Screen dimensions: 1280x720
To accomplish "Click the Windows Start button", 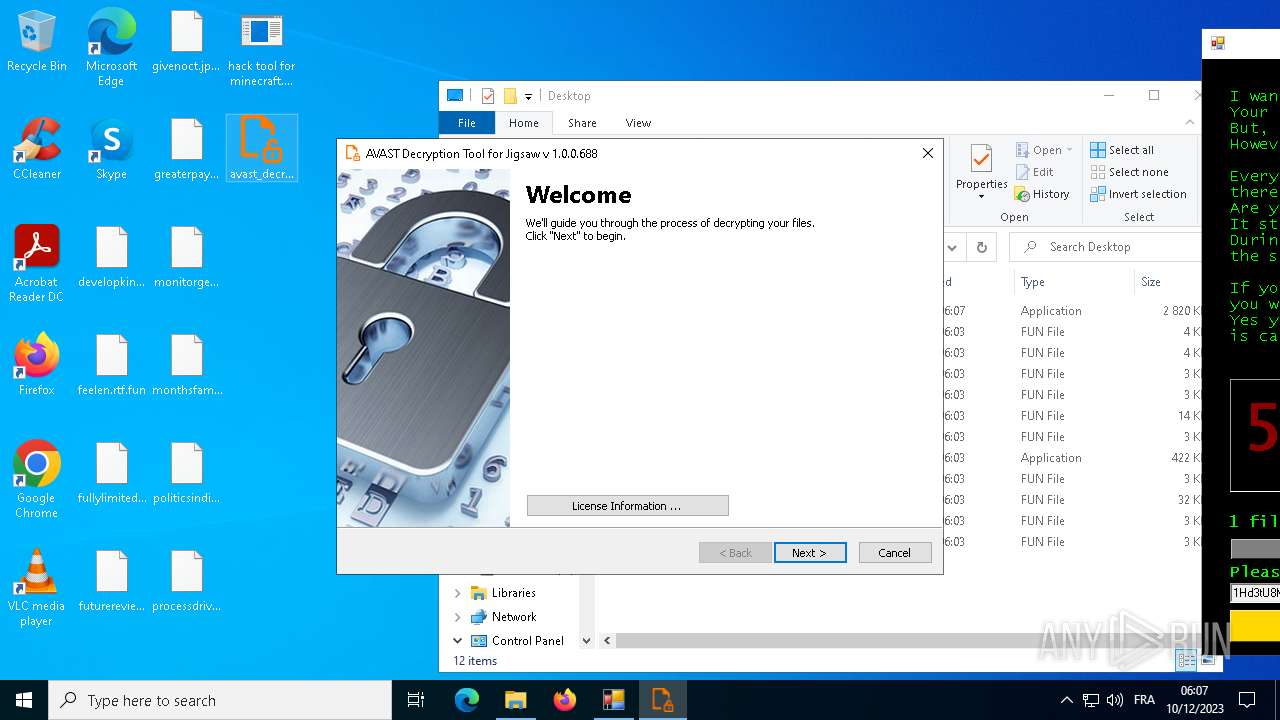I will pos(24,700).
